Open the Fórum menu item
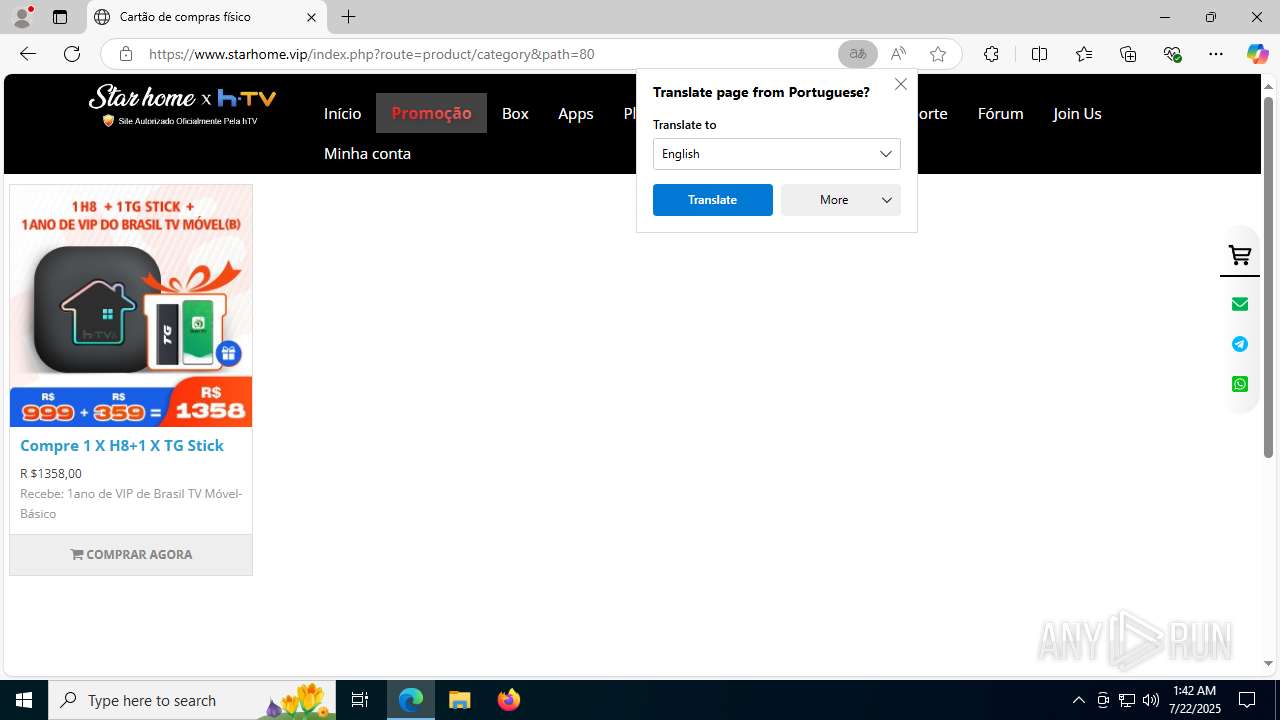Image resolution: width=1280 pixels, height=720 pixels. point(1000,113)
